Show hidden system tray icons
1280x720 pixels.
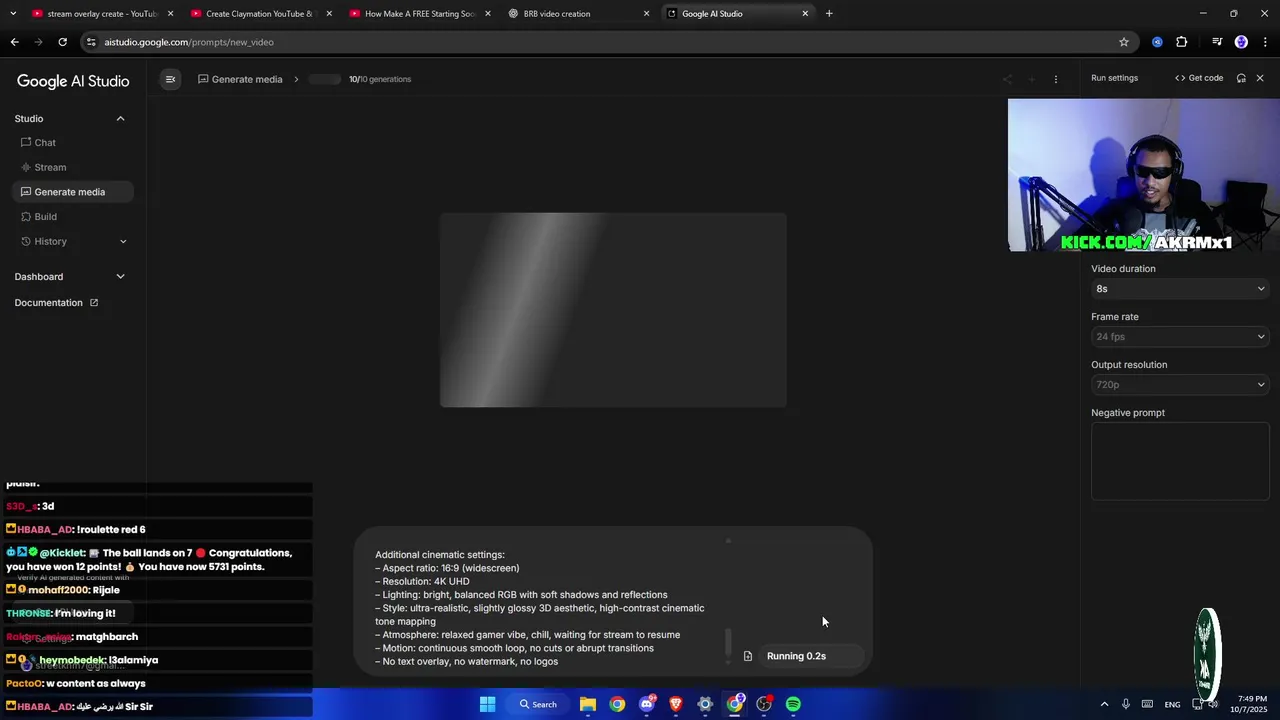tap(1104, 704)
